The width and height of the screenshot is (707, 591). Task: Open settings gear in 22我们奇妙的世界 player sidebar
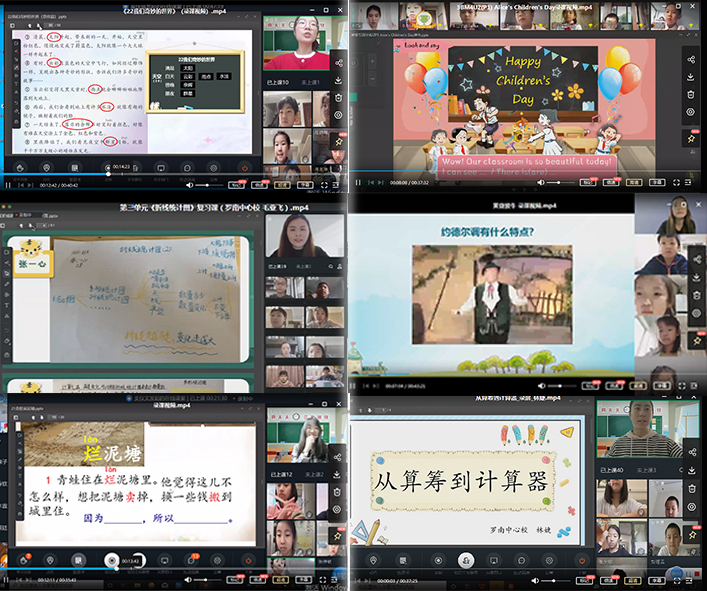pyautogui.click(x=339, y=115)
